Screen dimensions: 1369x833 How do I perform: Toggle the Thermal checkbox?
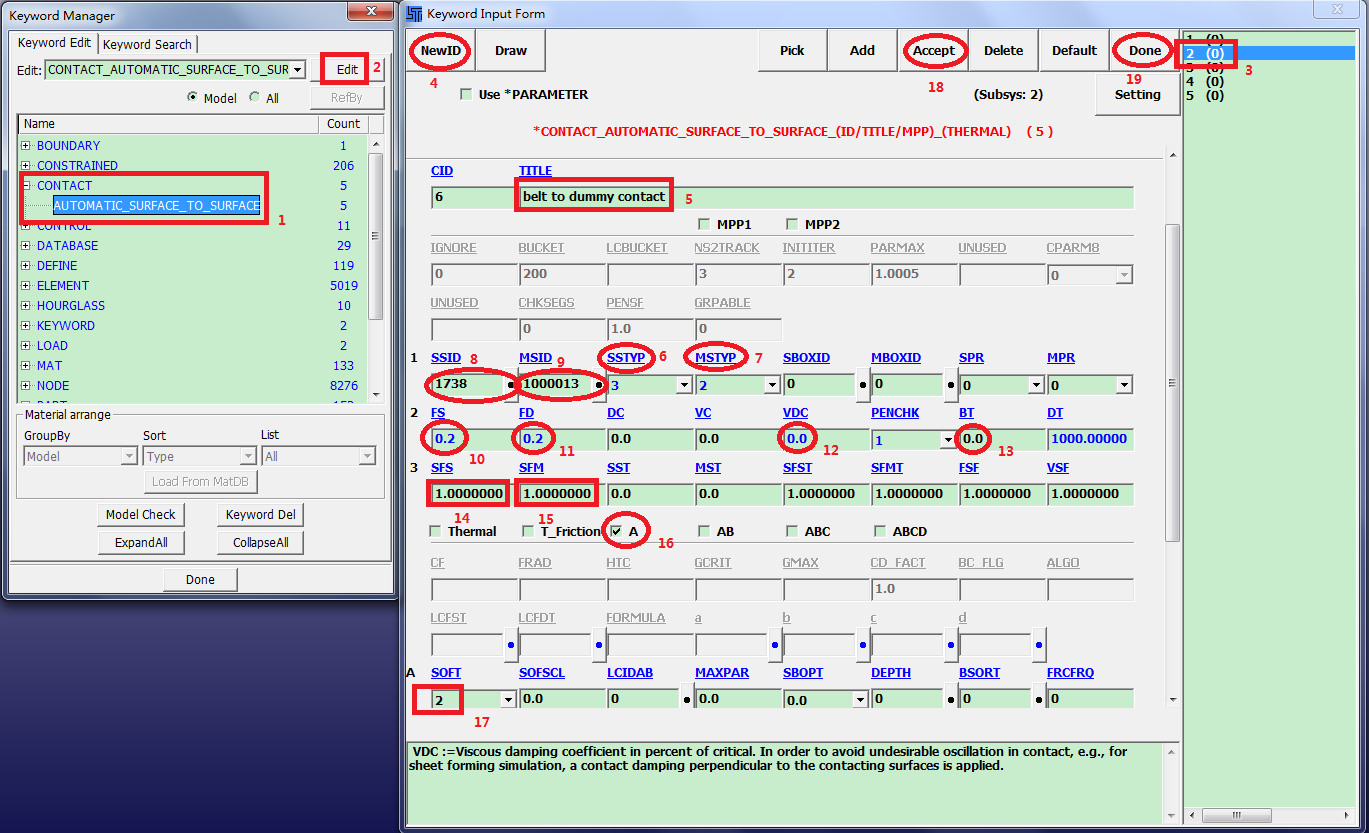pyautogui.click(x=435, y=531)
